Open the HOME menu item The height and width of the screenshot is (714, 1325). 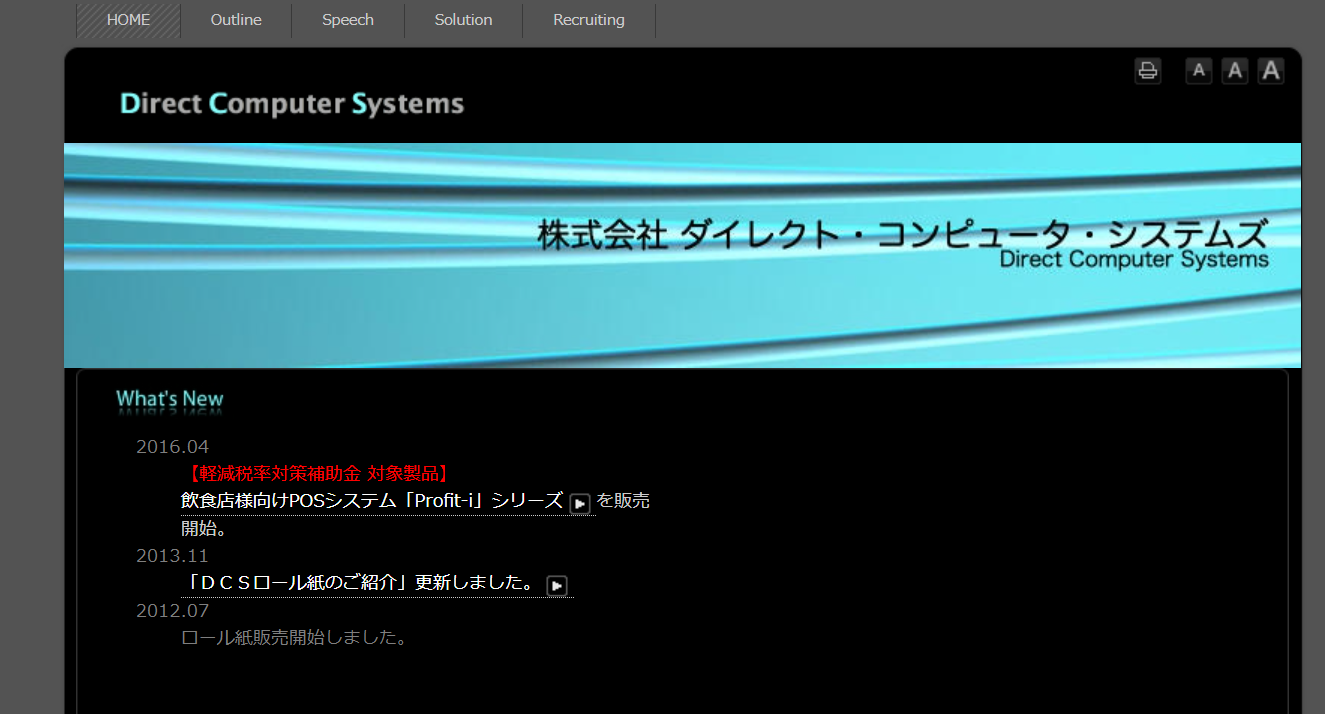click(x=128, y=20)
